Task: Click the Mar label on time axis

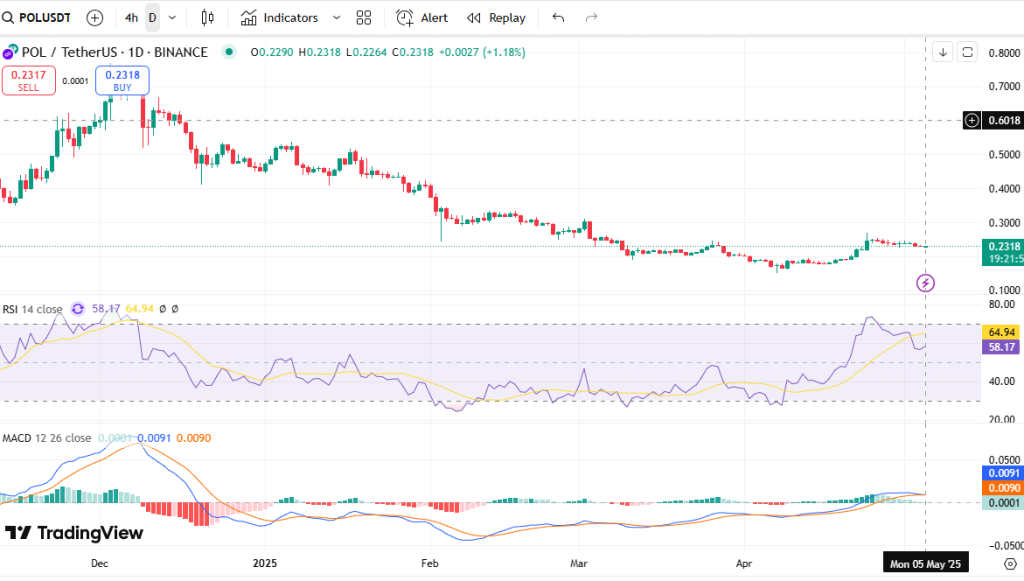Action: point(579,563)
